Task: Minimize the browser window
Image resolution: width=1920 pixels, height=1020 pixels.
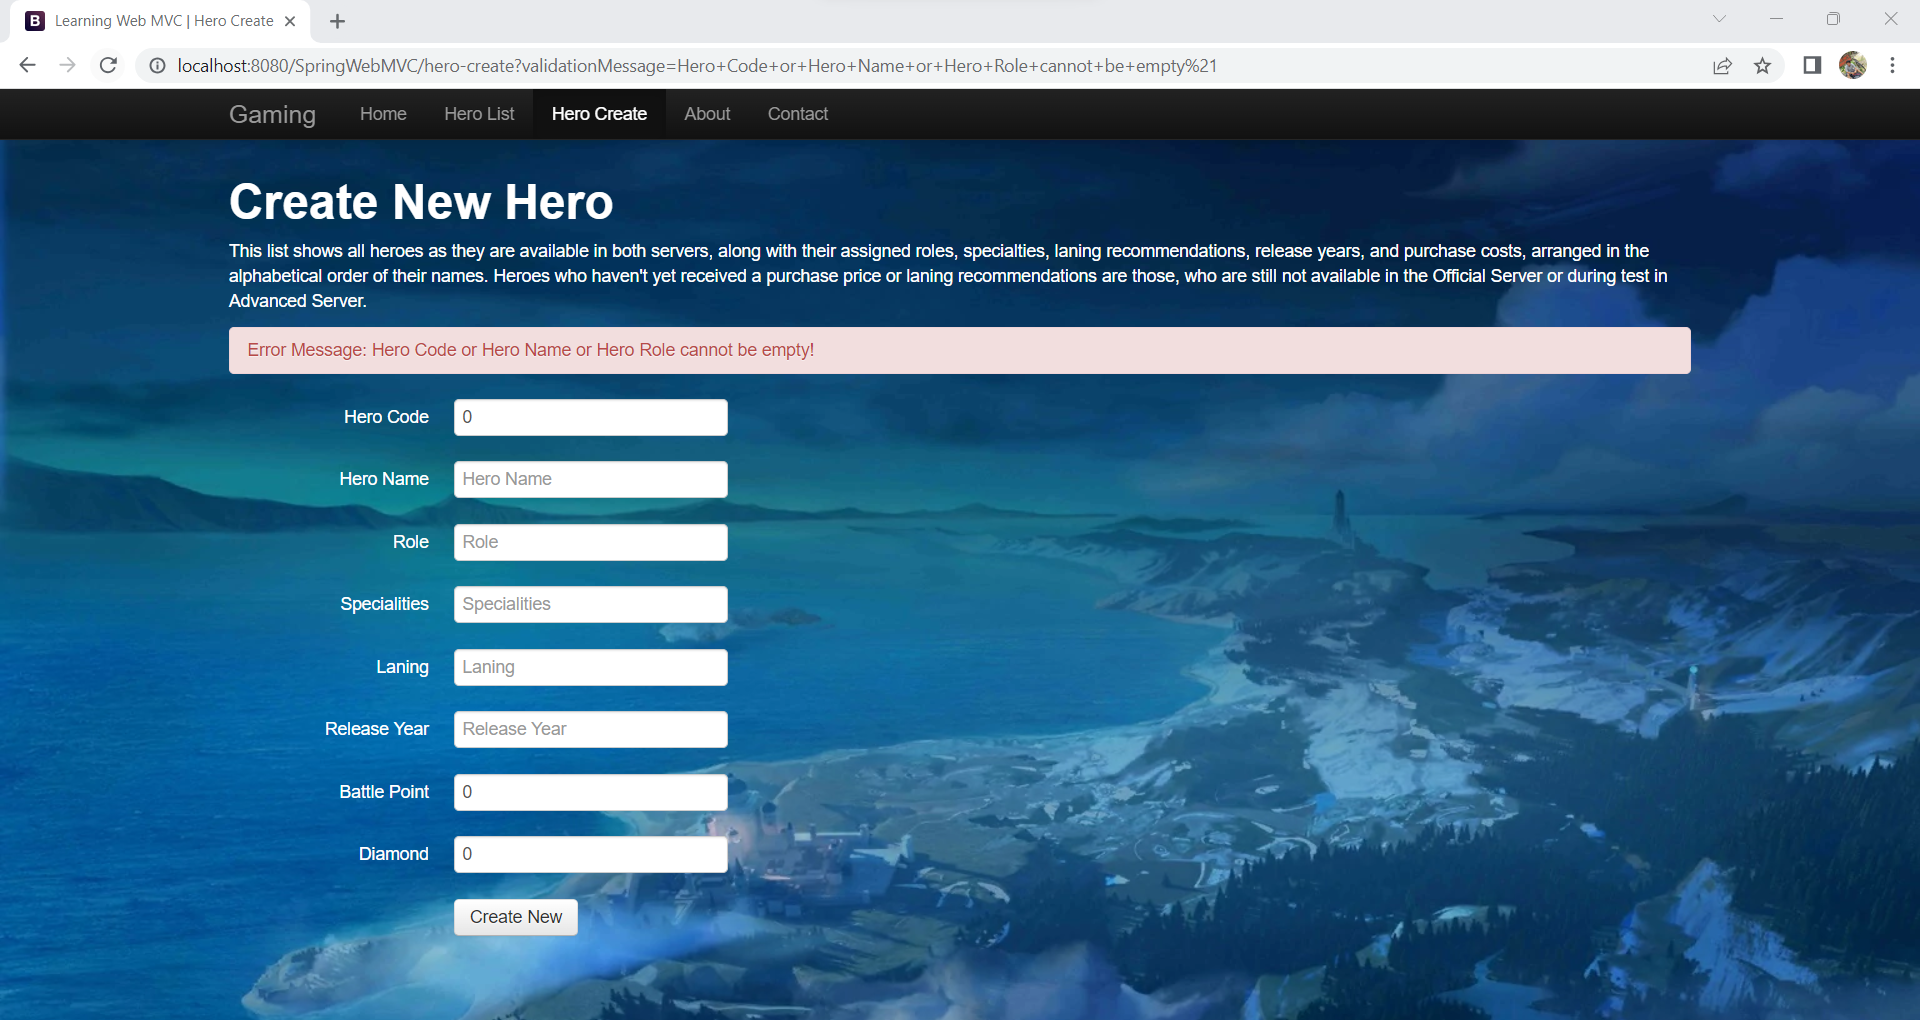Action: coord(1776,19)
